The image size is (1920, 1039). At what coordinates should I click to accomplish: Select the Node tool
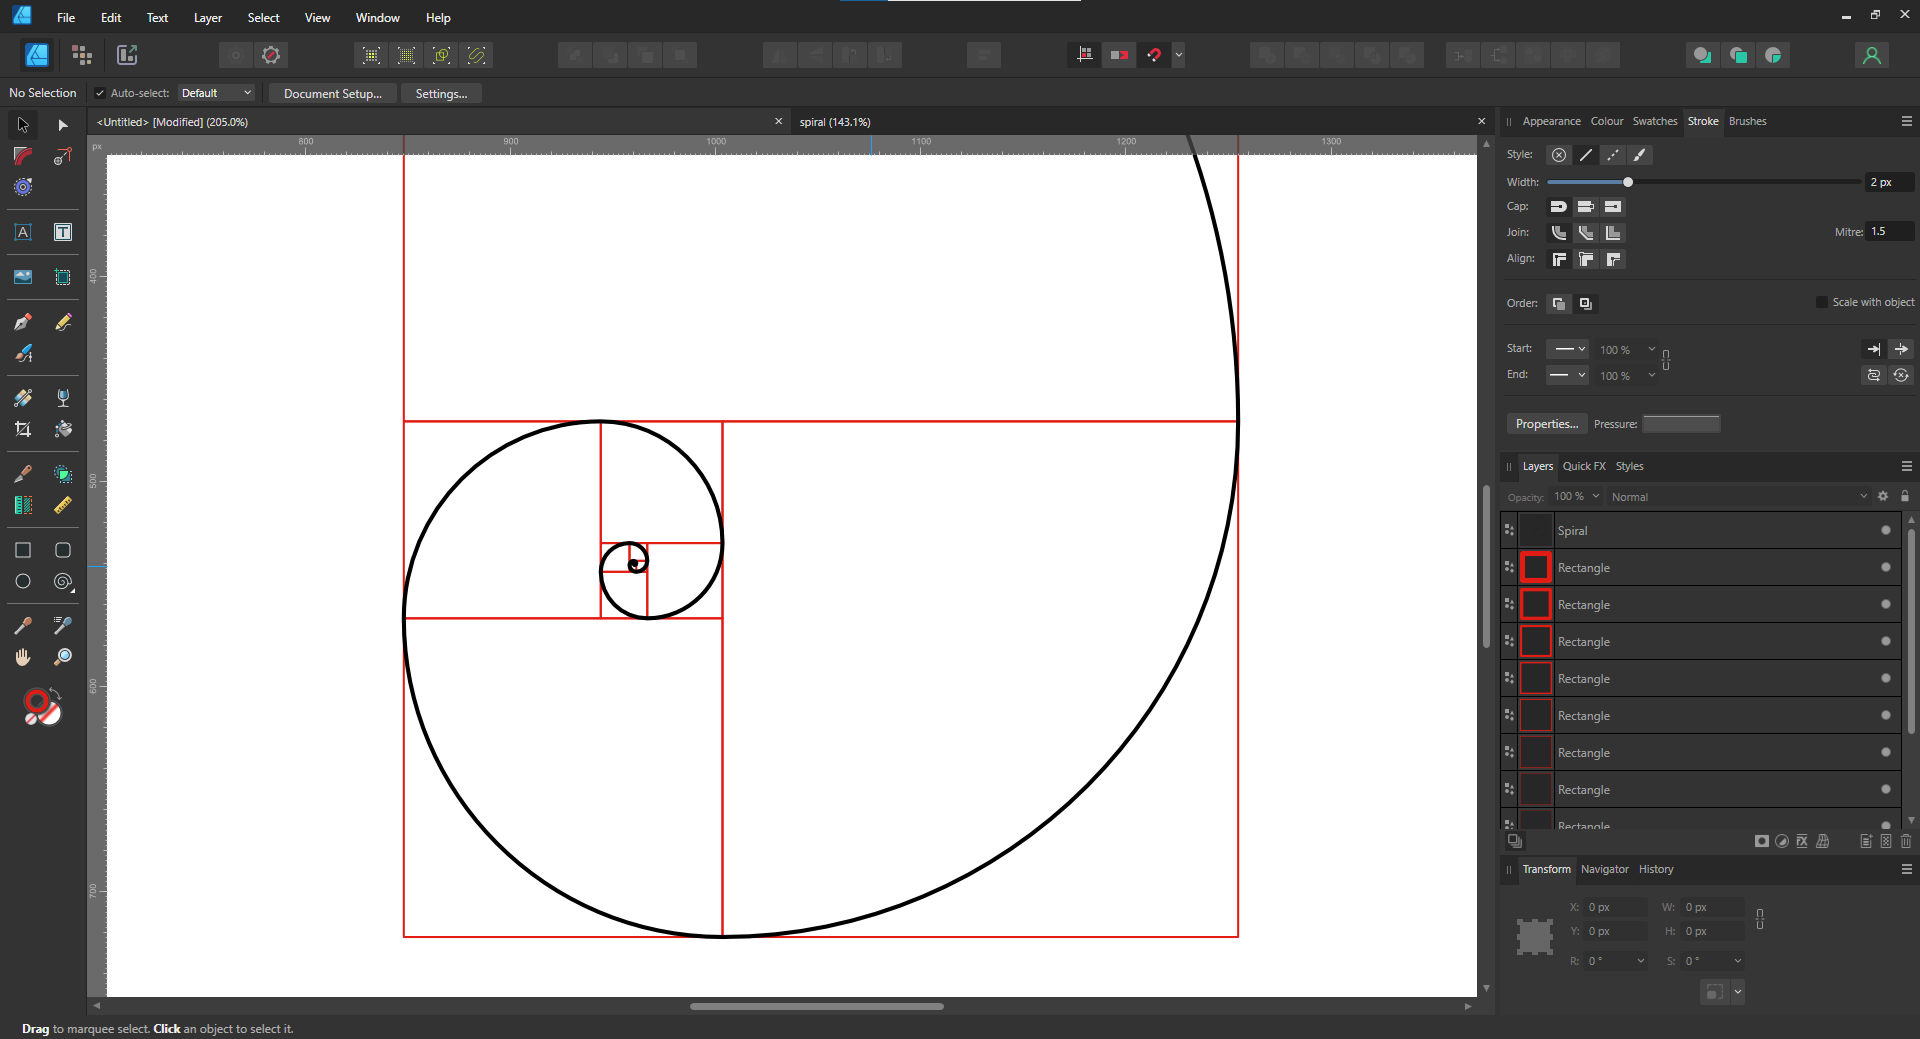63,125
